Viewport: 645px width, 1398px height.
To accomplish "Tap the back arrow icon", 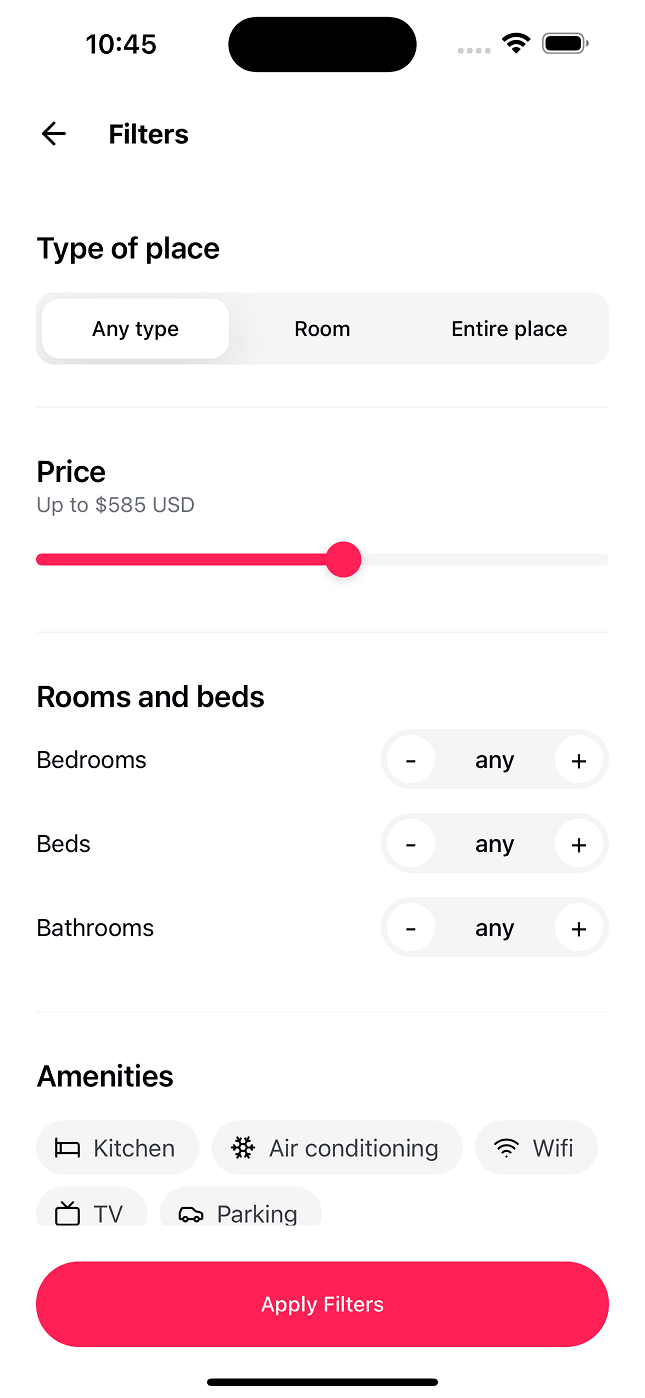I will click(x=54, y=134).
